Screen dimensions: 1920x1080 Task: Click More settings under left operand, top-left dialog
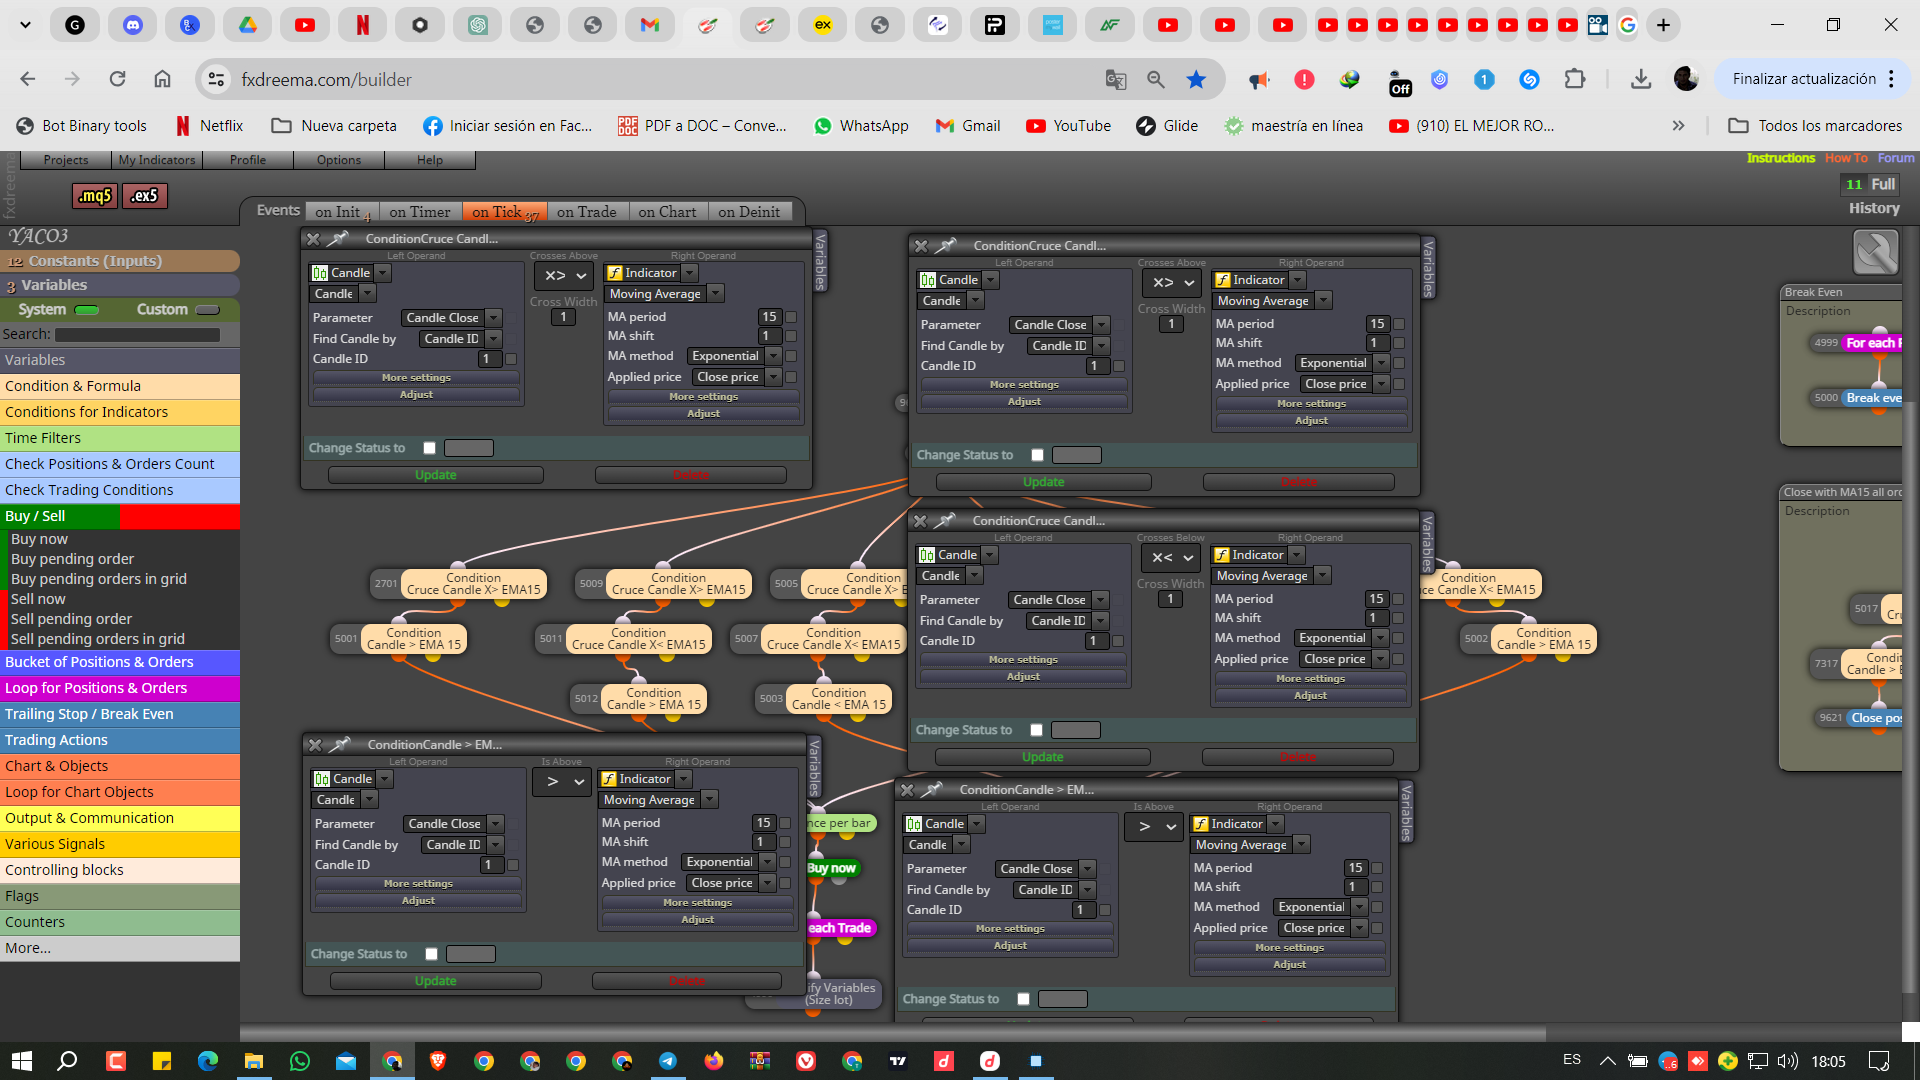pyautogui.click(x=416, y=378)
